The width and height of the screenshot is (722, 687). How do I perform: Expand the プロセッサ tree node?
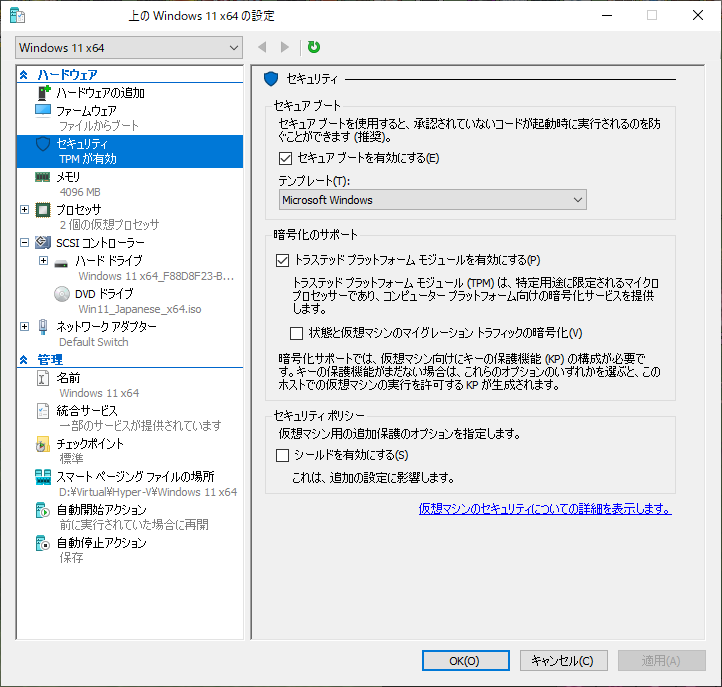(x=24, y=210)
